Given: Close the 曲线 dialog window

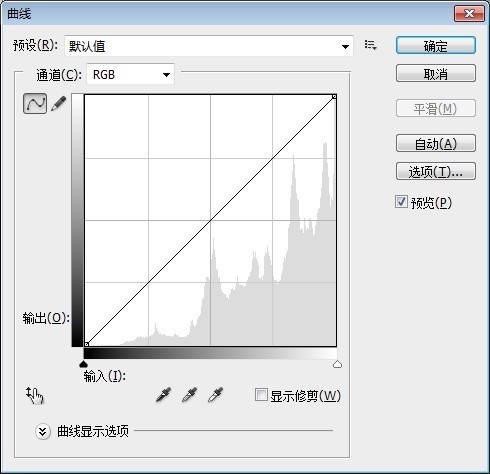Looking at the screenshot, I should tap(469, 14).
